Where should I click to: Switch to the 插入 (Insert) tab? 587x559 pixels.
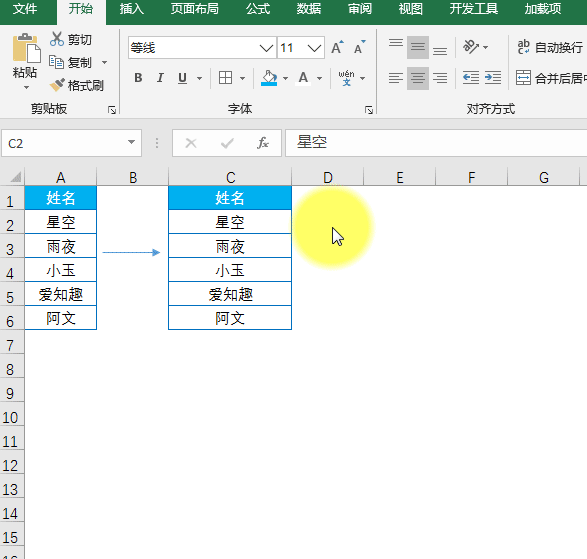132,9
